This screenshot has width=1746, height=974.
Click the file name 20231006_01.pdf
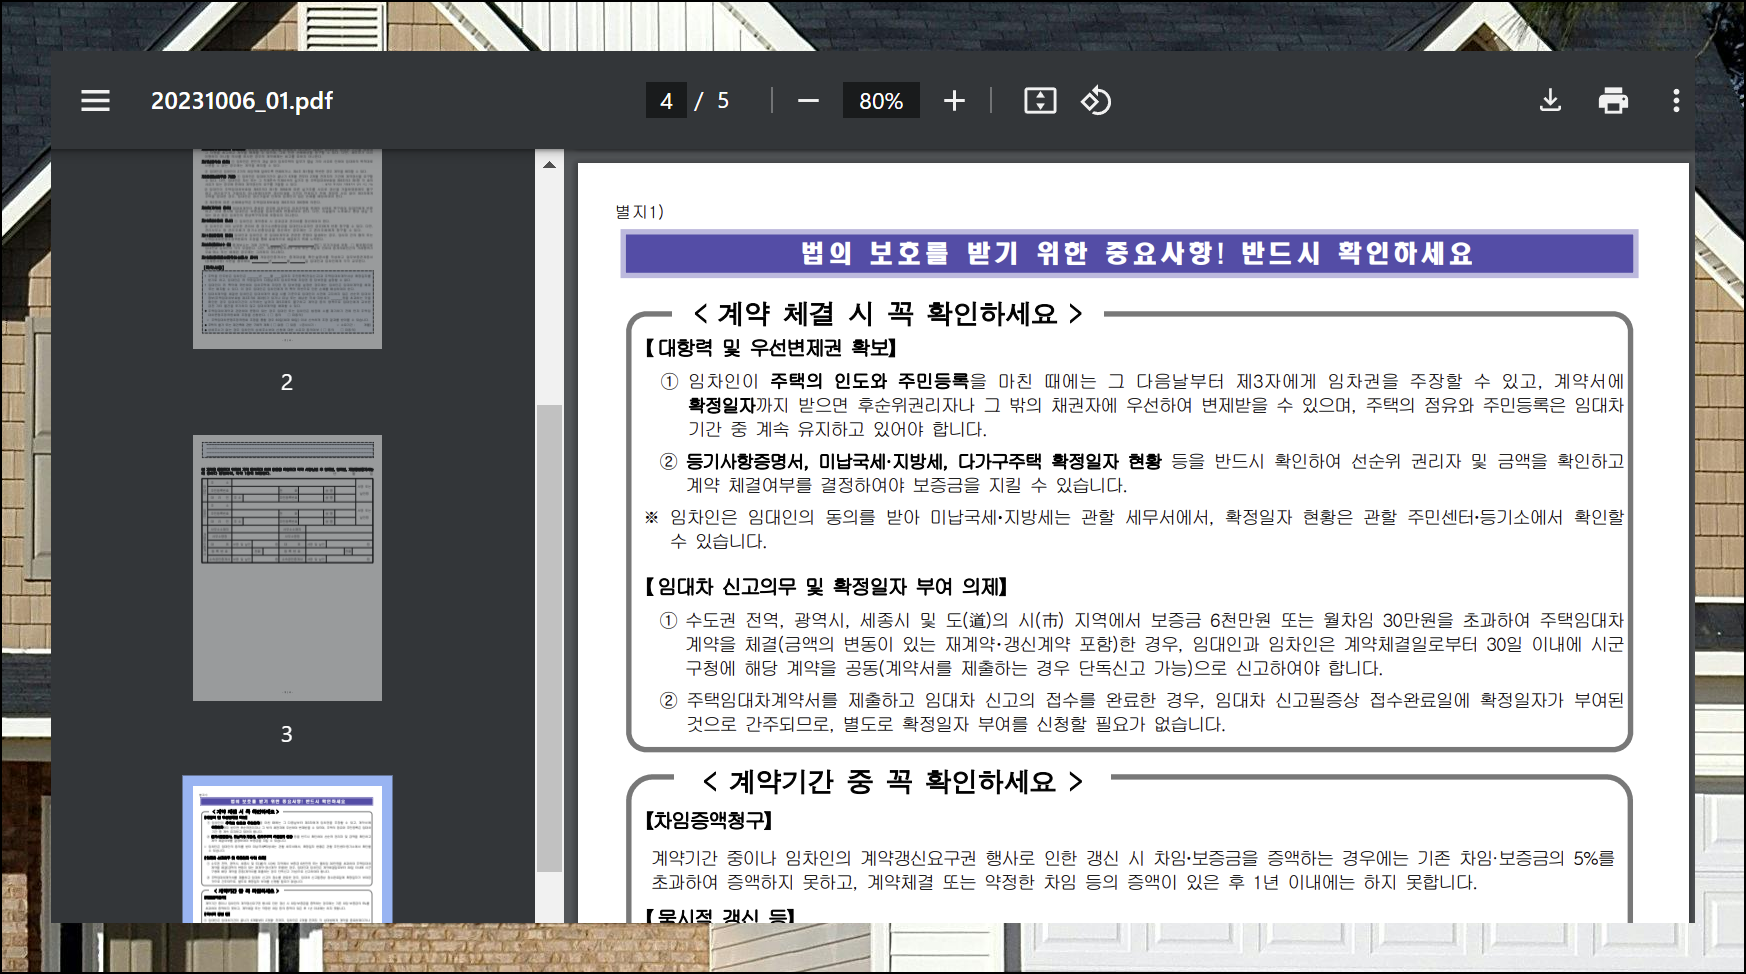point(242,101)
